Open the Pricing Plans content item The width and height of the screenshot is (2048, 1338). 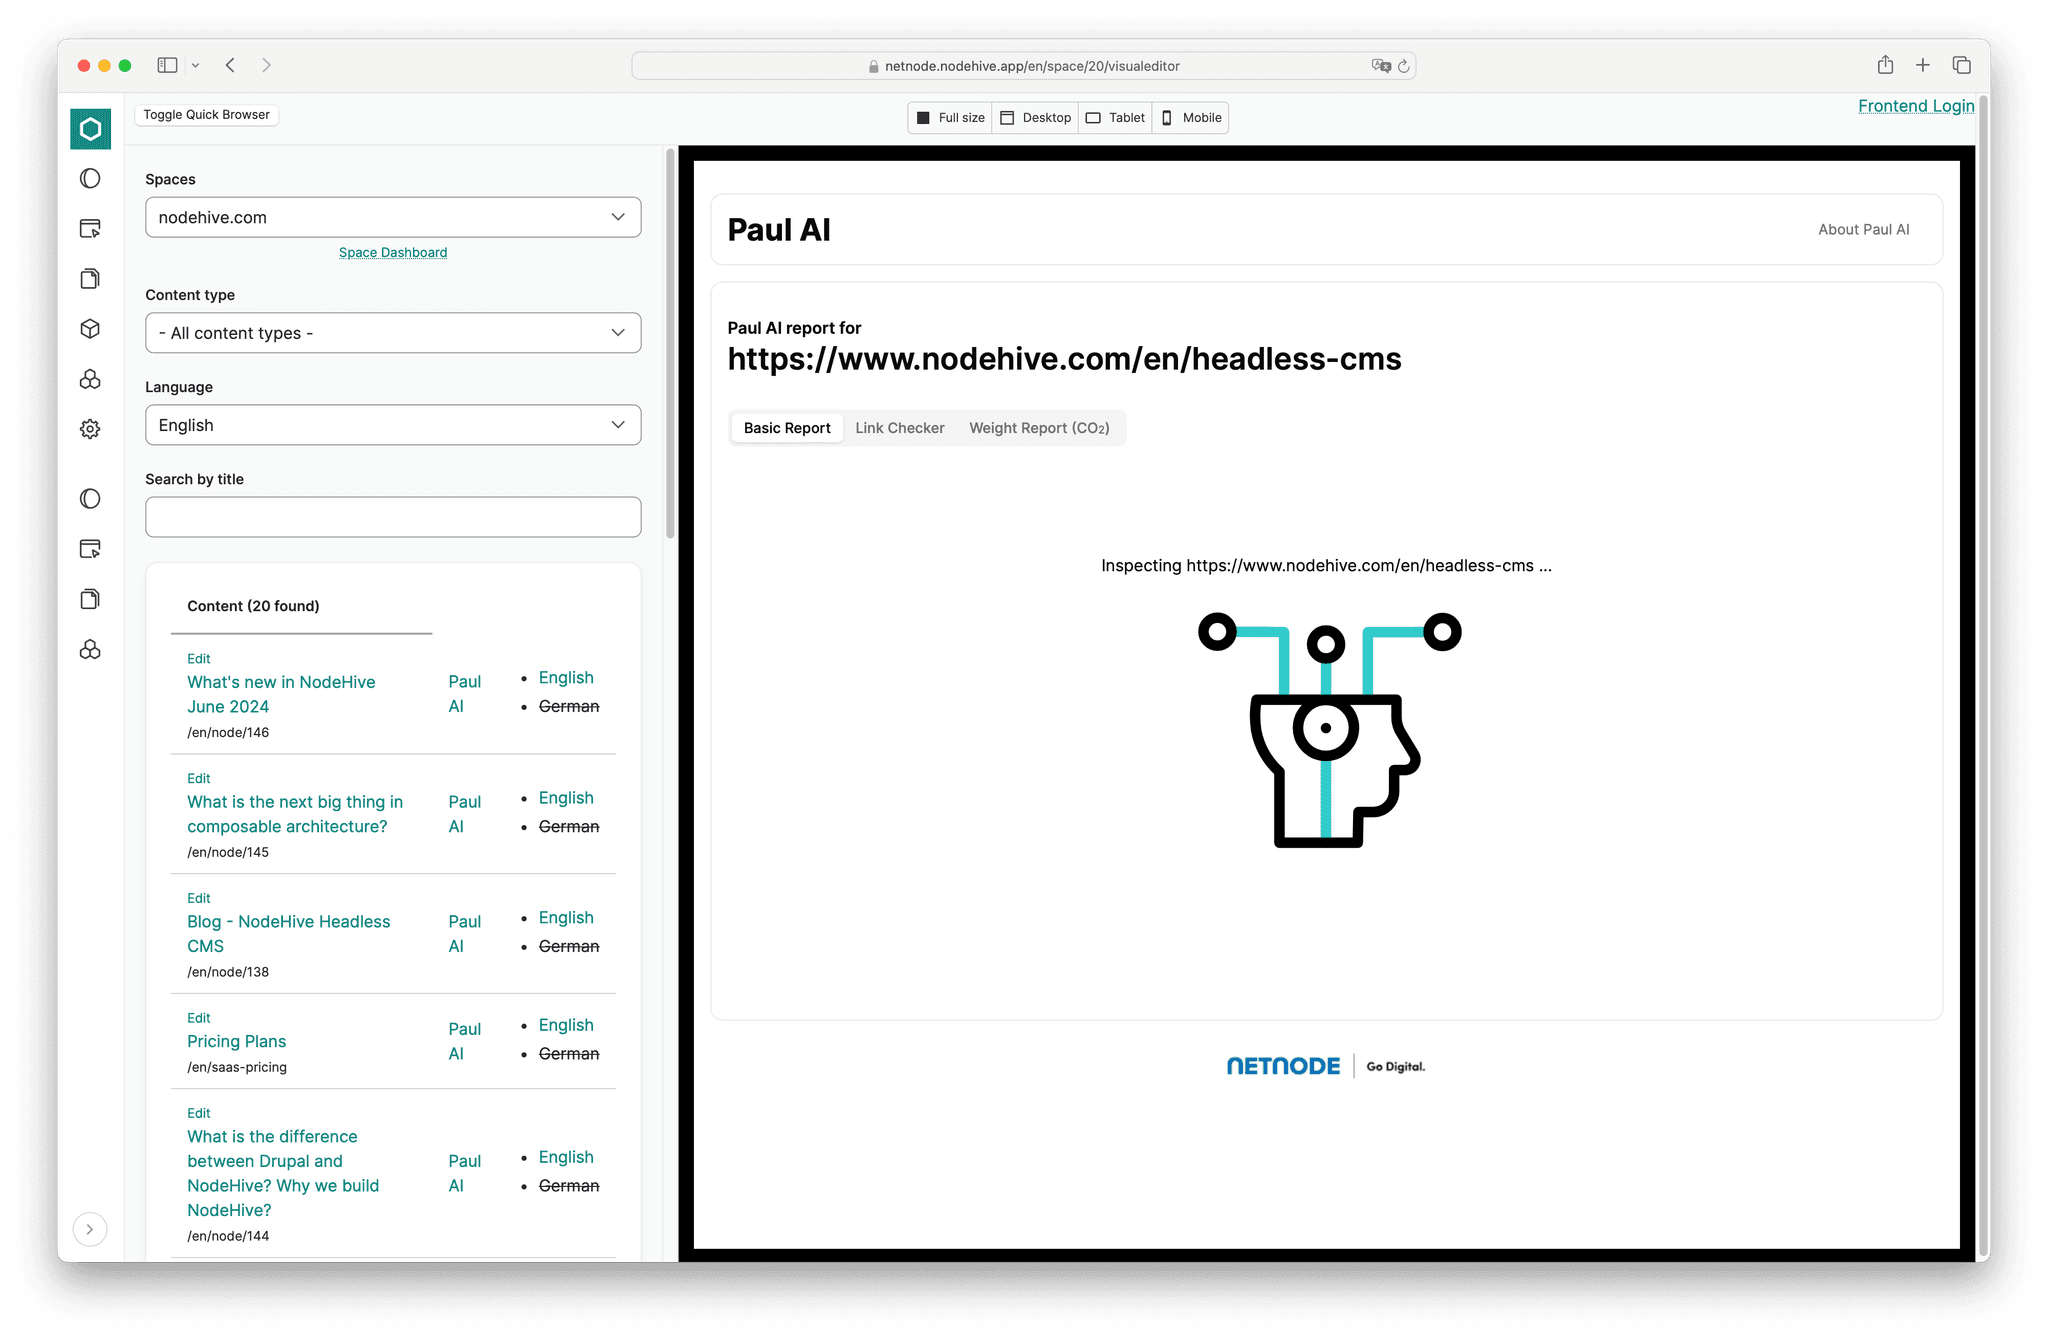[236, 1041]
